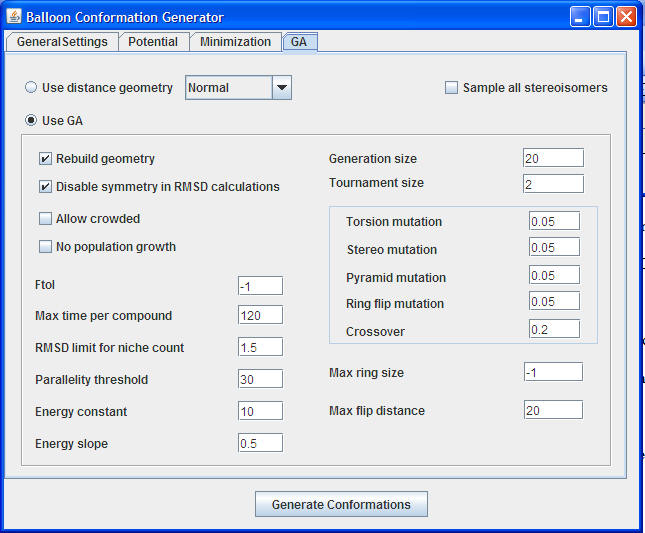Click the Java application icon in title bar
Image resolution: width=645 pixels, height=533 pixels.
(14, 17)
